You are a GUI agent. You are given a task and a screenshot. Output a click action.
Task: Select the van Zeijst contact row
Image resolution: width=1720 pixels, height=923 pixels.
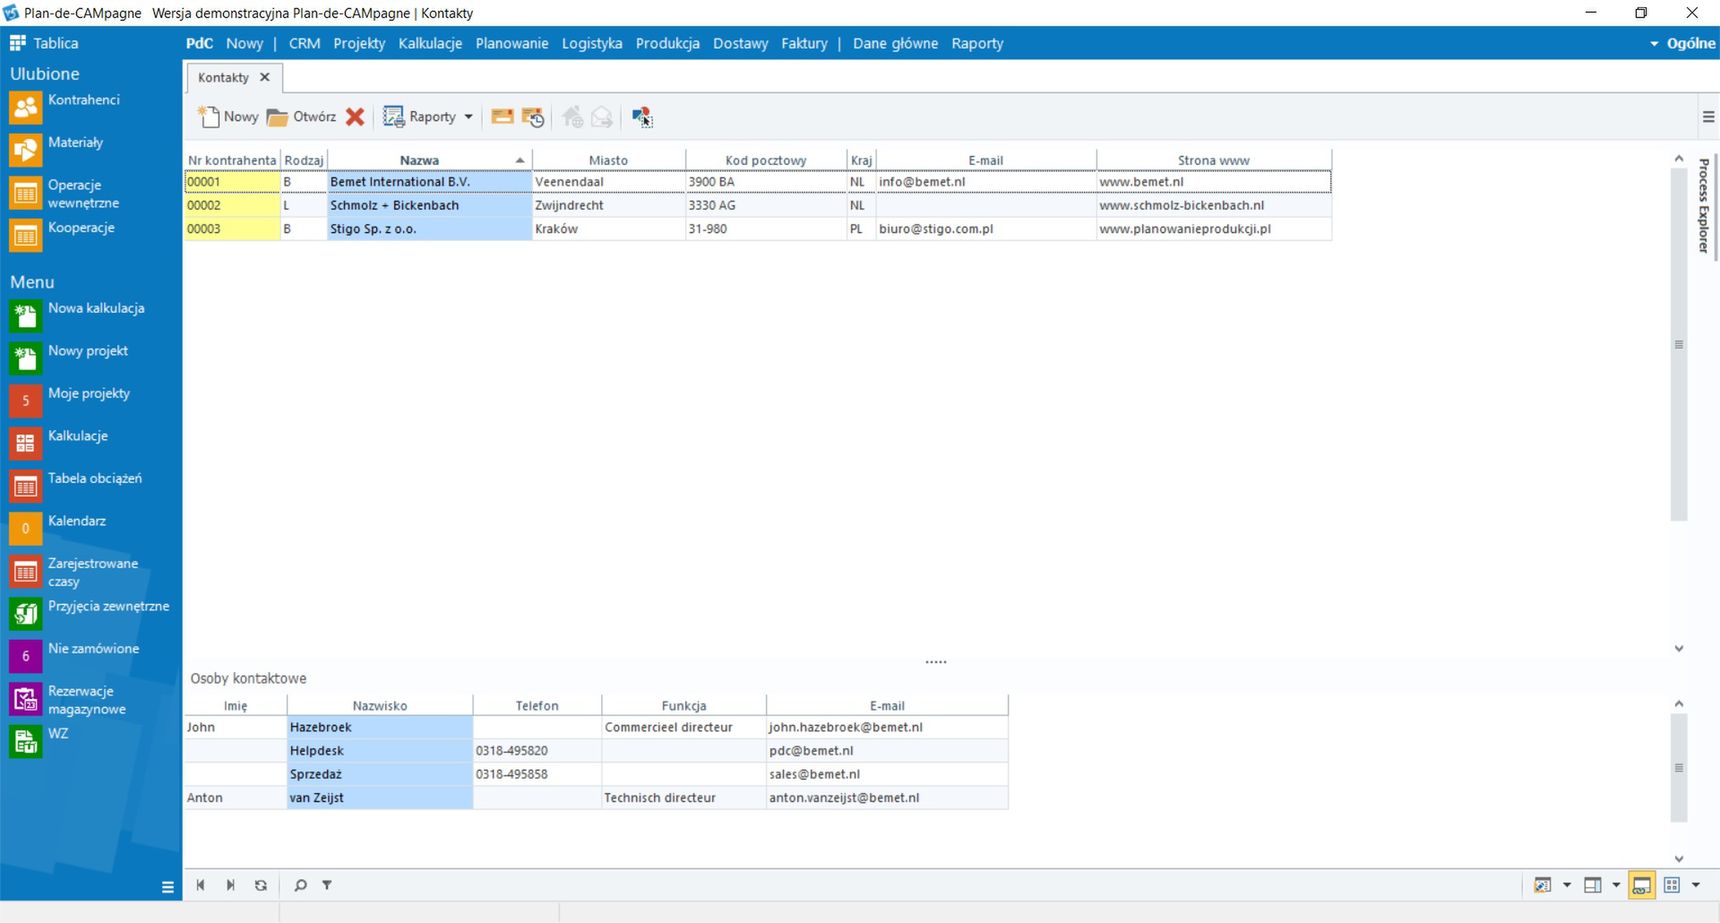[596, 798]
